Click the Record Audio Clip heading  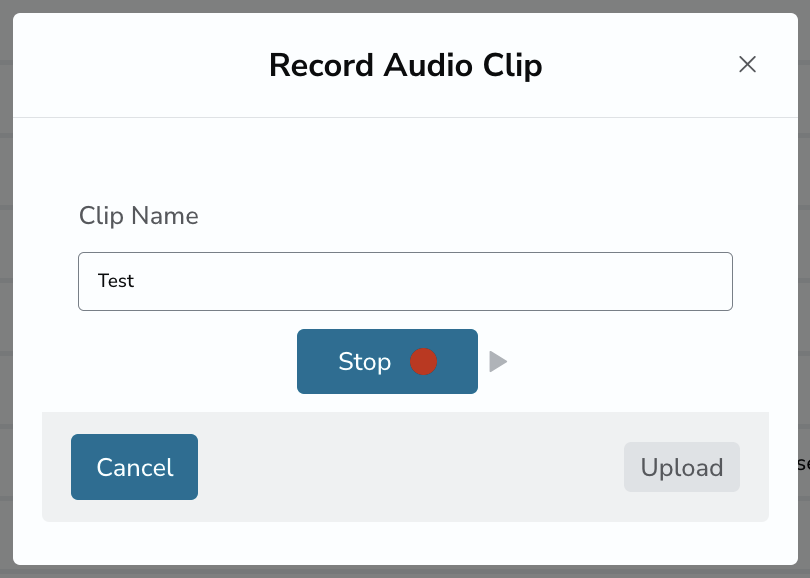(406, 66)
